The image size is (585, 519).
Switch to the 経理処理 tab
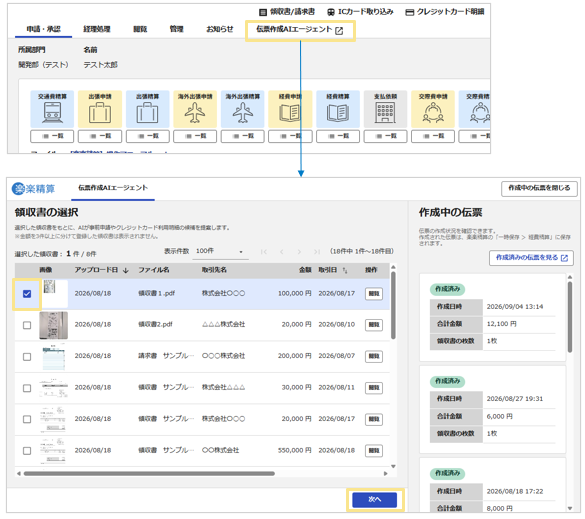[97, 29]
